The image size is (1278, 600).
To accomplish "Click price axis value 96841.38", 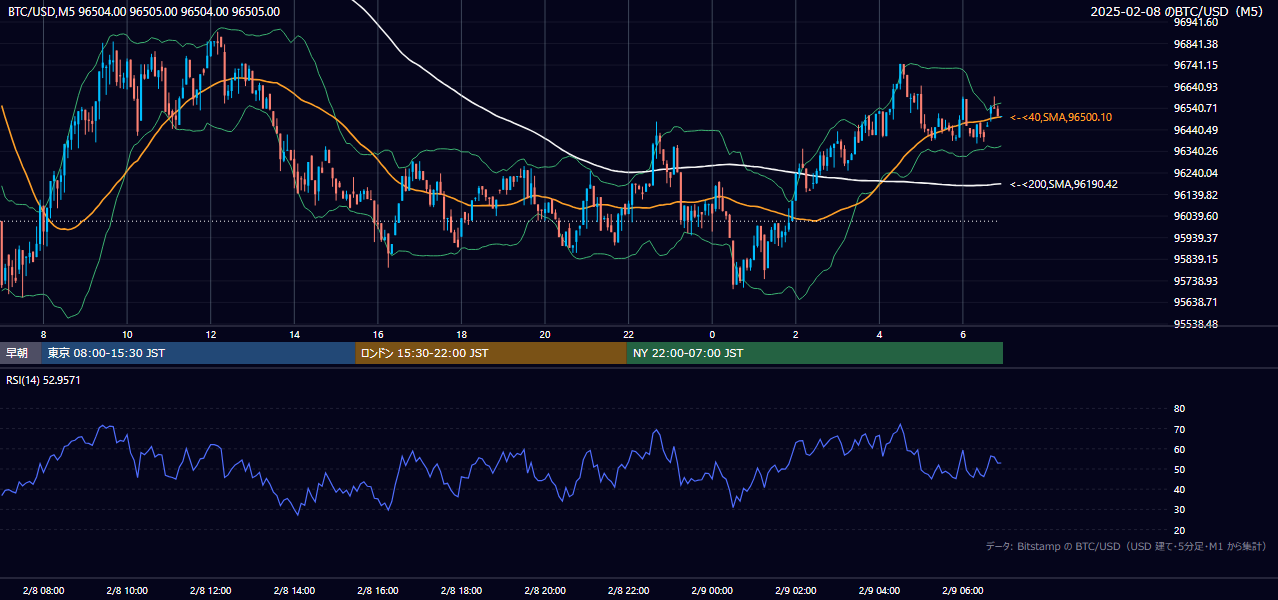I will [1196, 44].
